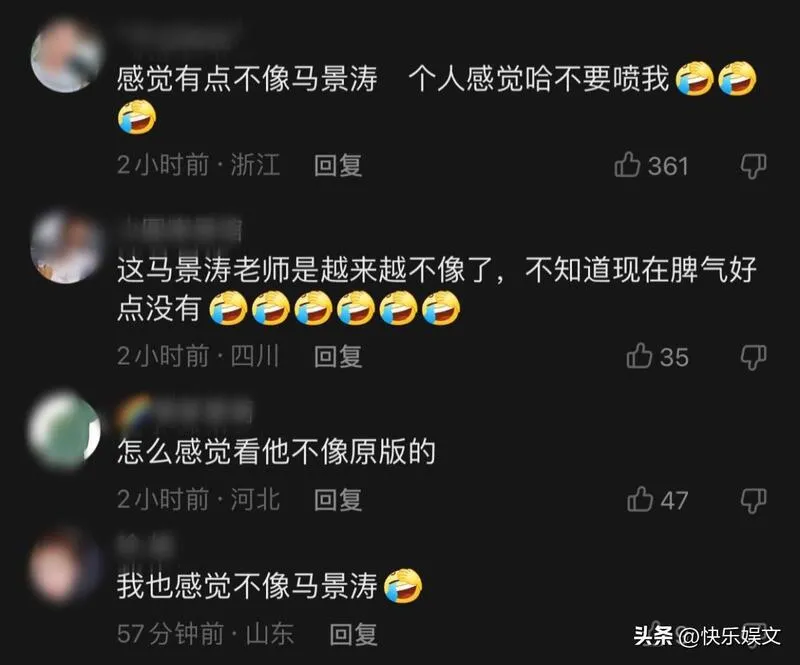Image resolution: width=800 pixels, height=665 pixels.
Task: Open the blurred username of second commenter
Action: 179,231
